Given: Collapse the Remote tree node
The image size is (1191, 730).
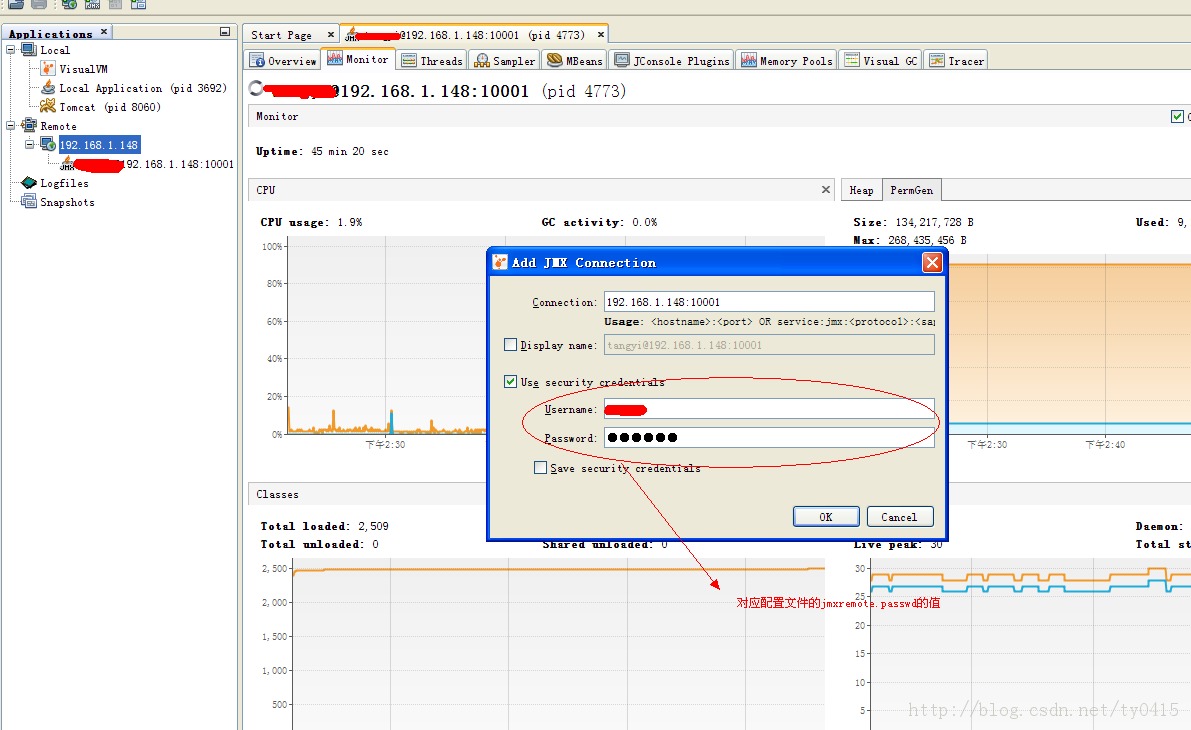Looking at the screenshot, I should (x=11, y=126).
